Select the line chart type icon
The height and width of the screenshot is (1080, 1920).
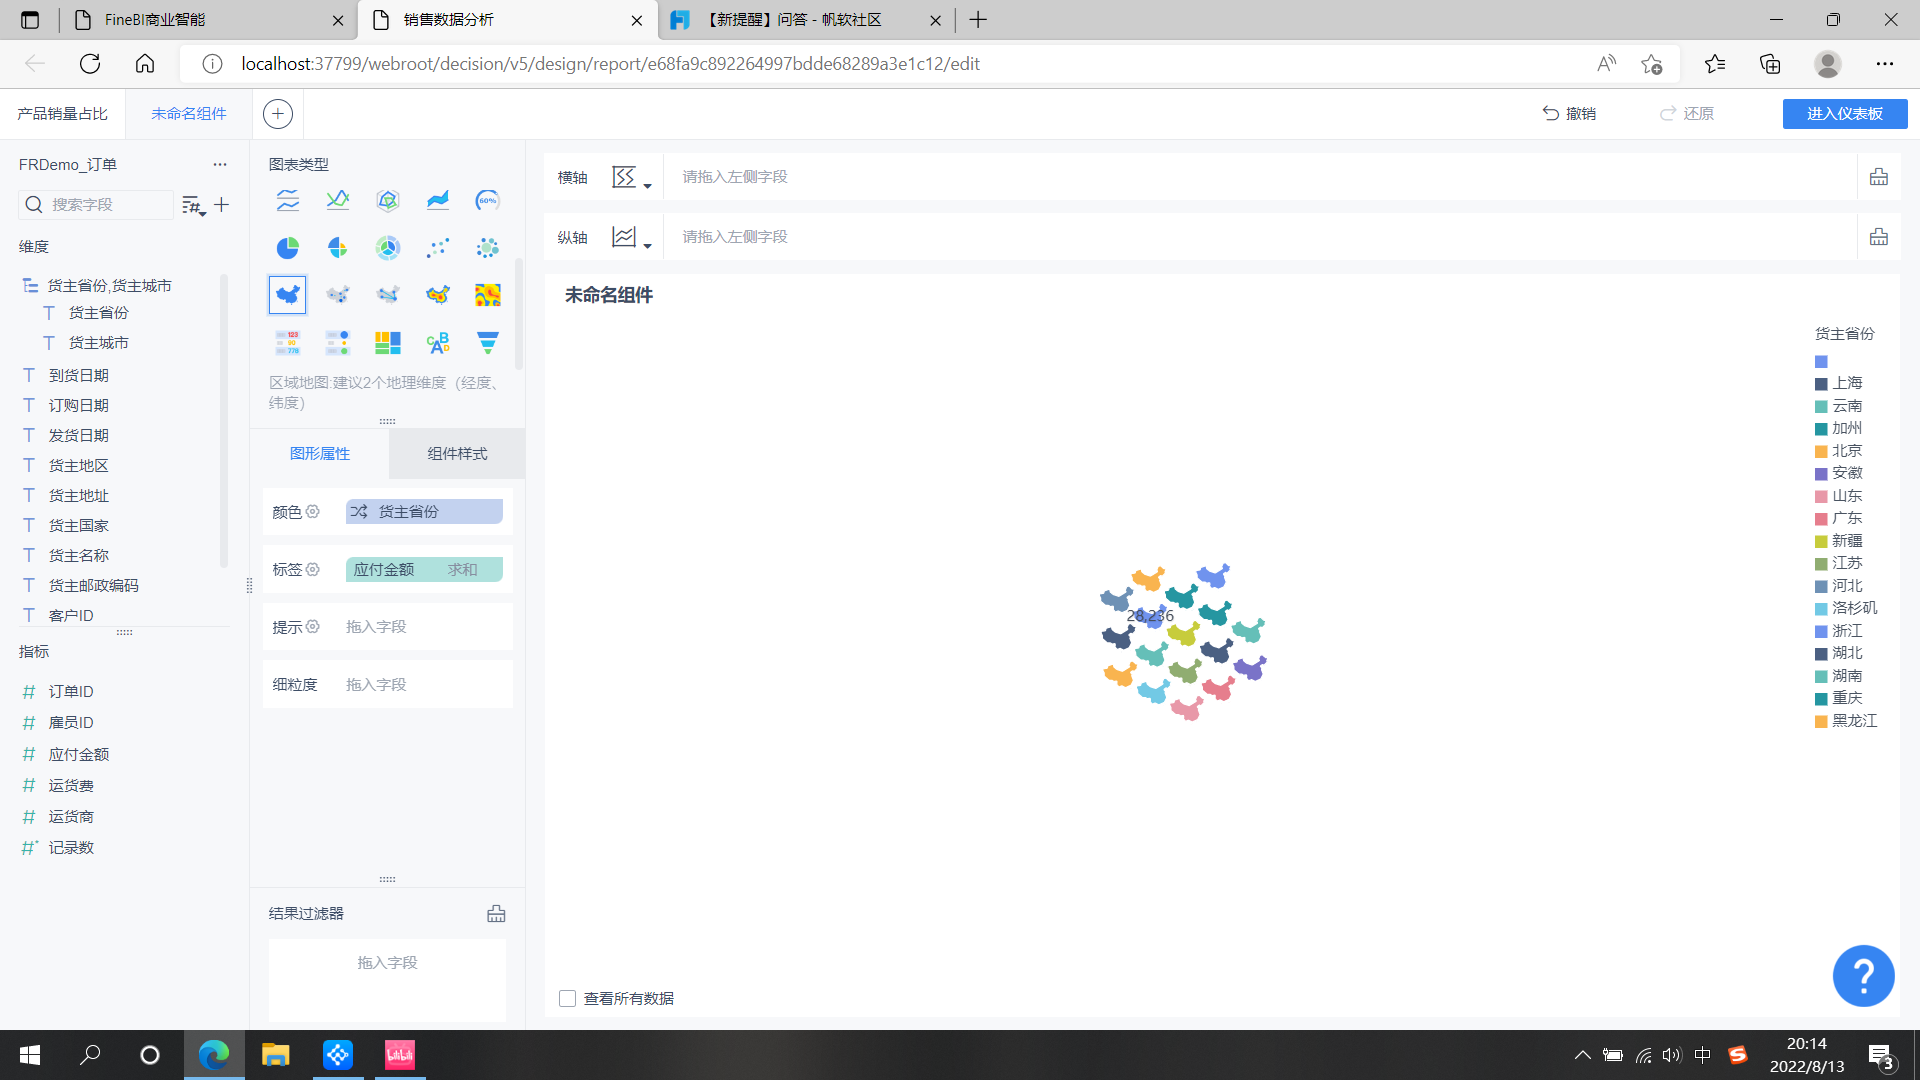[338, 200]
